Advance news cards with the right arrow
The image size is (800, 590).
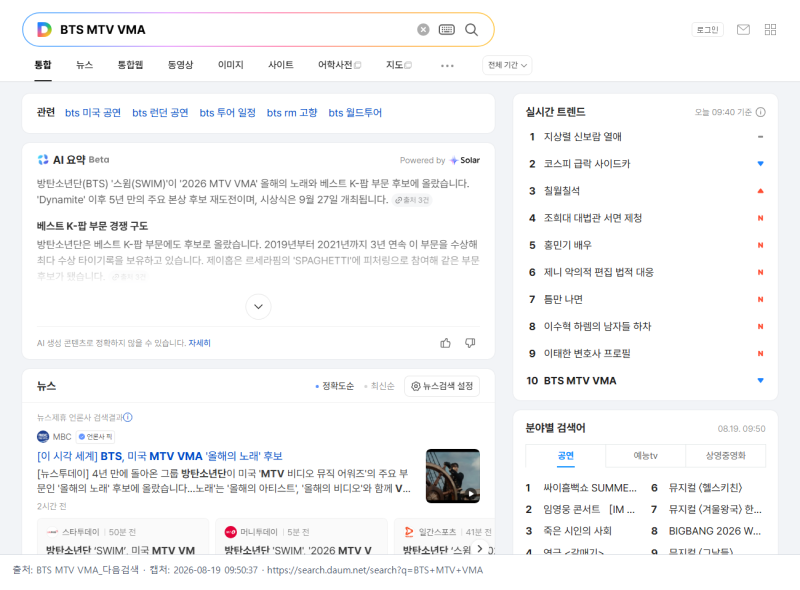[479, 548]
